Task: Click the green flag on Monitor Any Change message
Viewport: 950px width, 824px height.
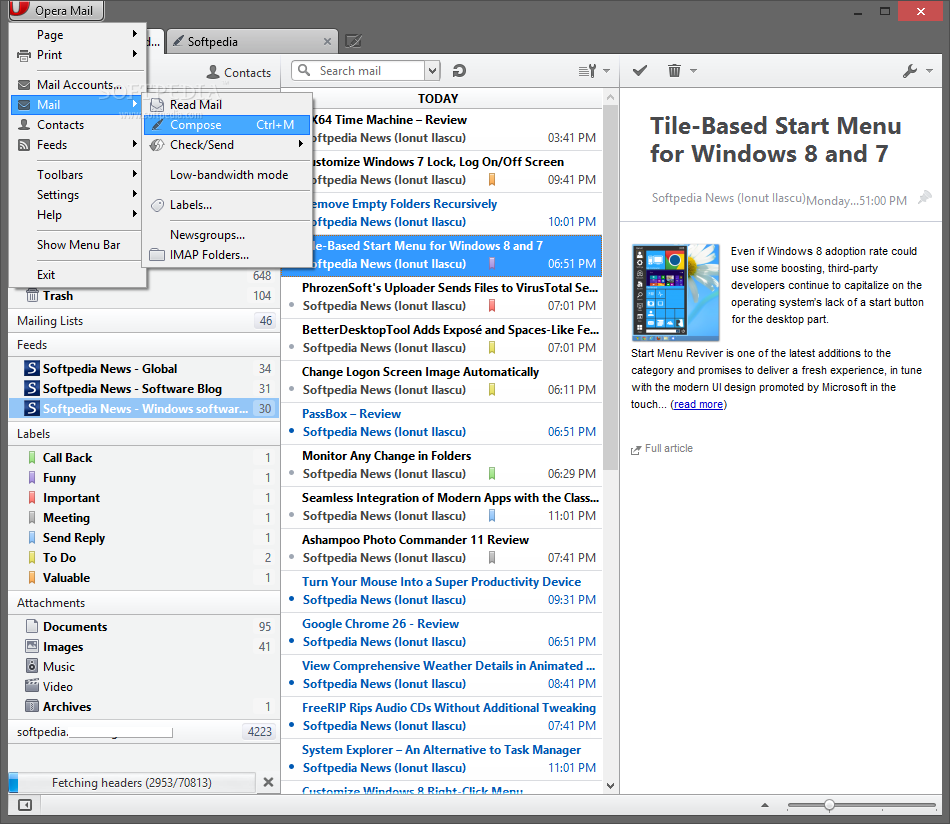Action: [x=492, y=473]
